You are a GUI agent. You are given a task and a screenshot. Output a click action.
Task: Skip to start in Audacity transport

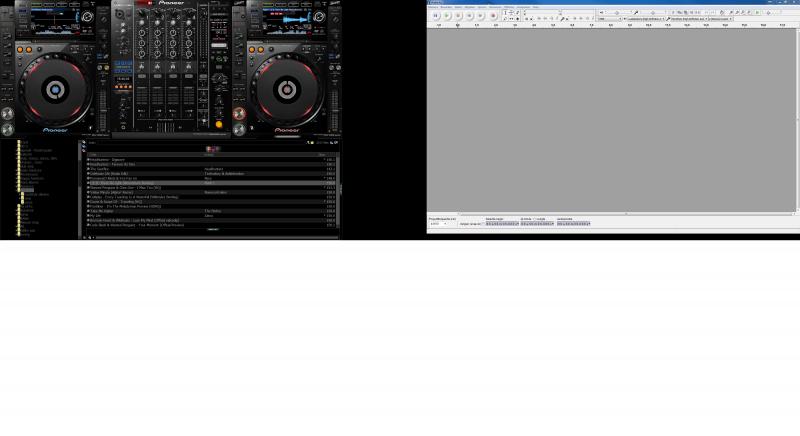tap(469, 16)
